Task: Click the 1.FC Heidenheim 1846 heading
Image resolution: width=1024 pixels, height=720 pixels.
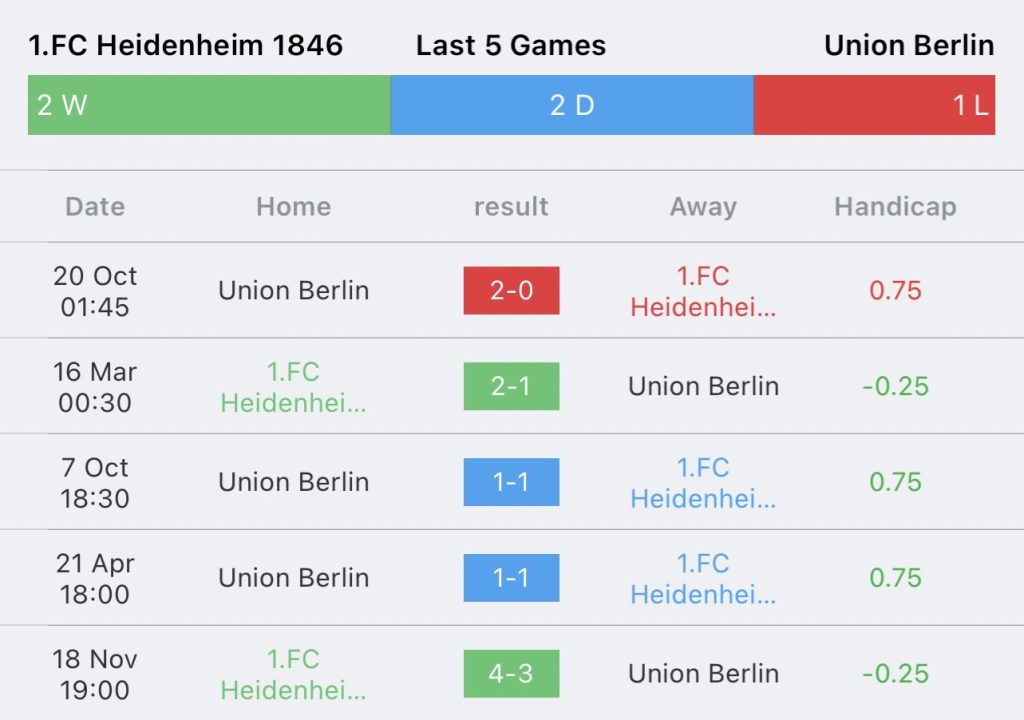Action: coord(186,45)
